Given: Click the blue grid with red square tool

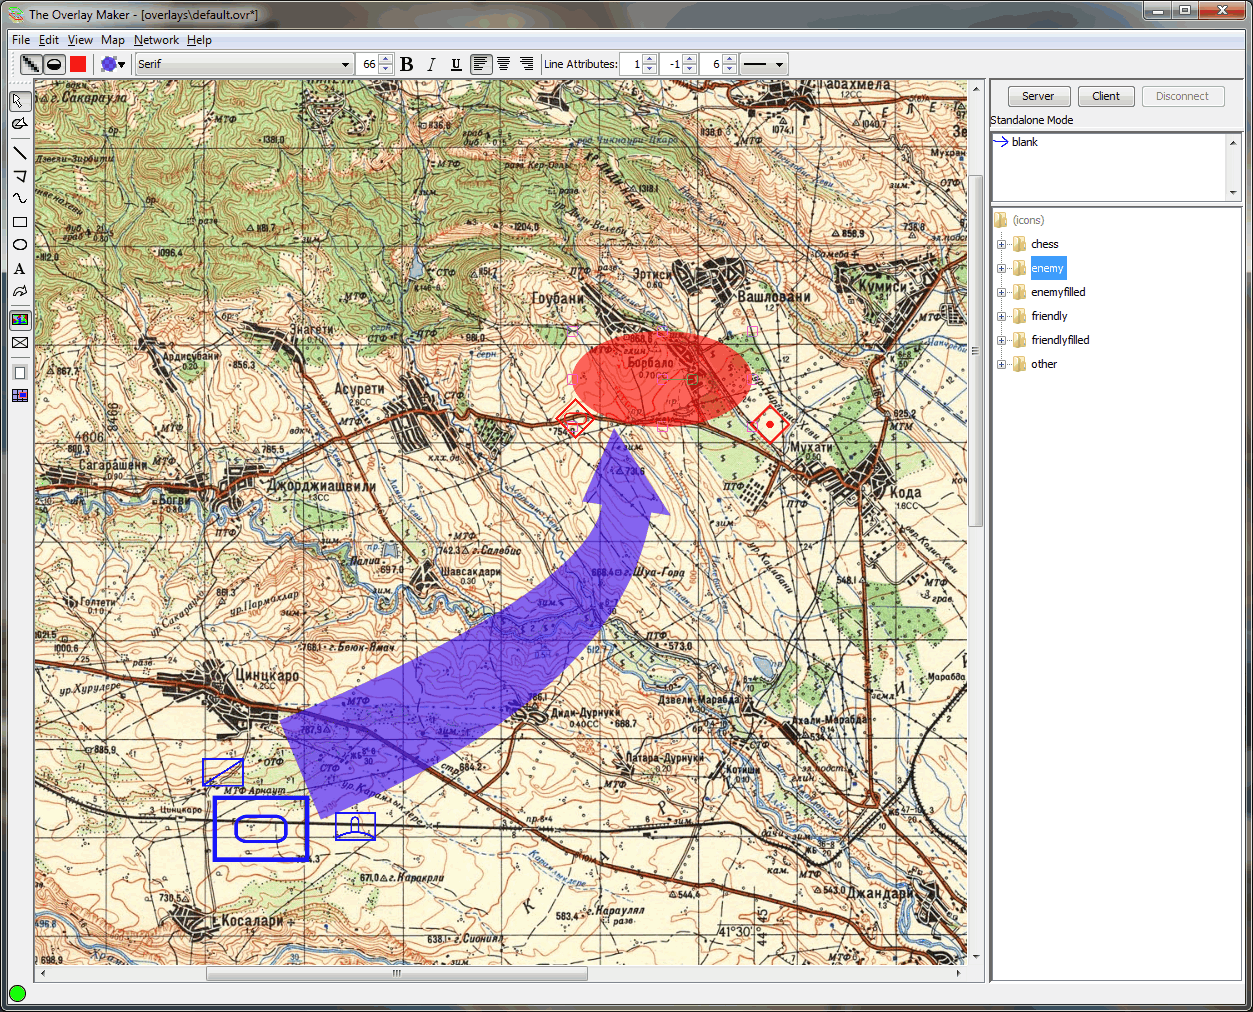Looking at the screenshot, I should pos(19,396).
